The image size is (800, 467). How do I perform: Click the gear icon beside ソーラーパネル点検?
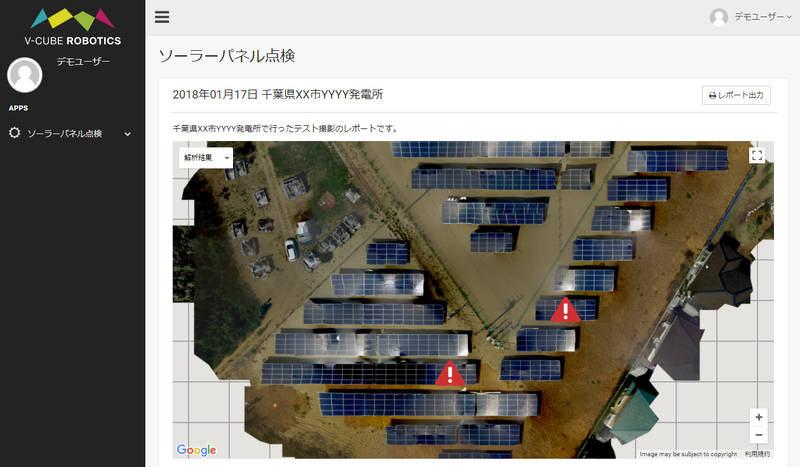click(x=14, y=133)
